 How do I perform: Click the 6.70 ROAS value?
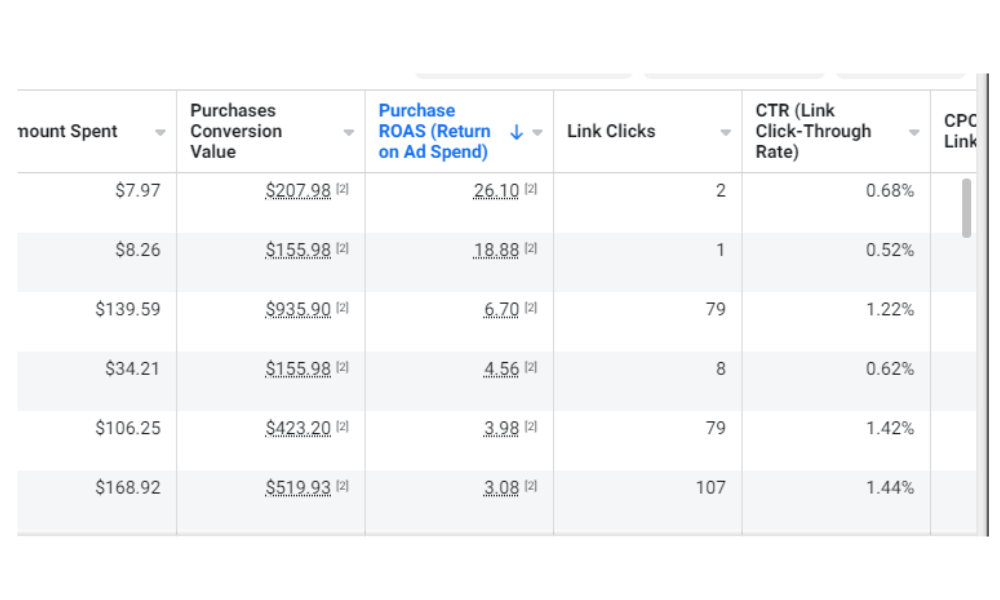[x=502, y=309]
